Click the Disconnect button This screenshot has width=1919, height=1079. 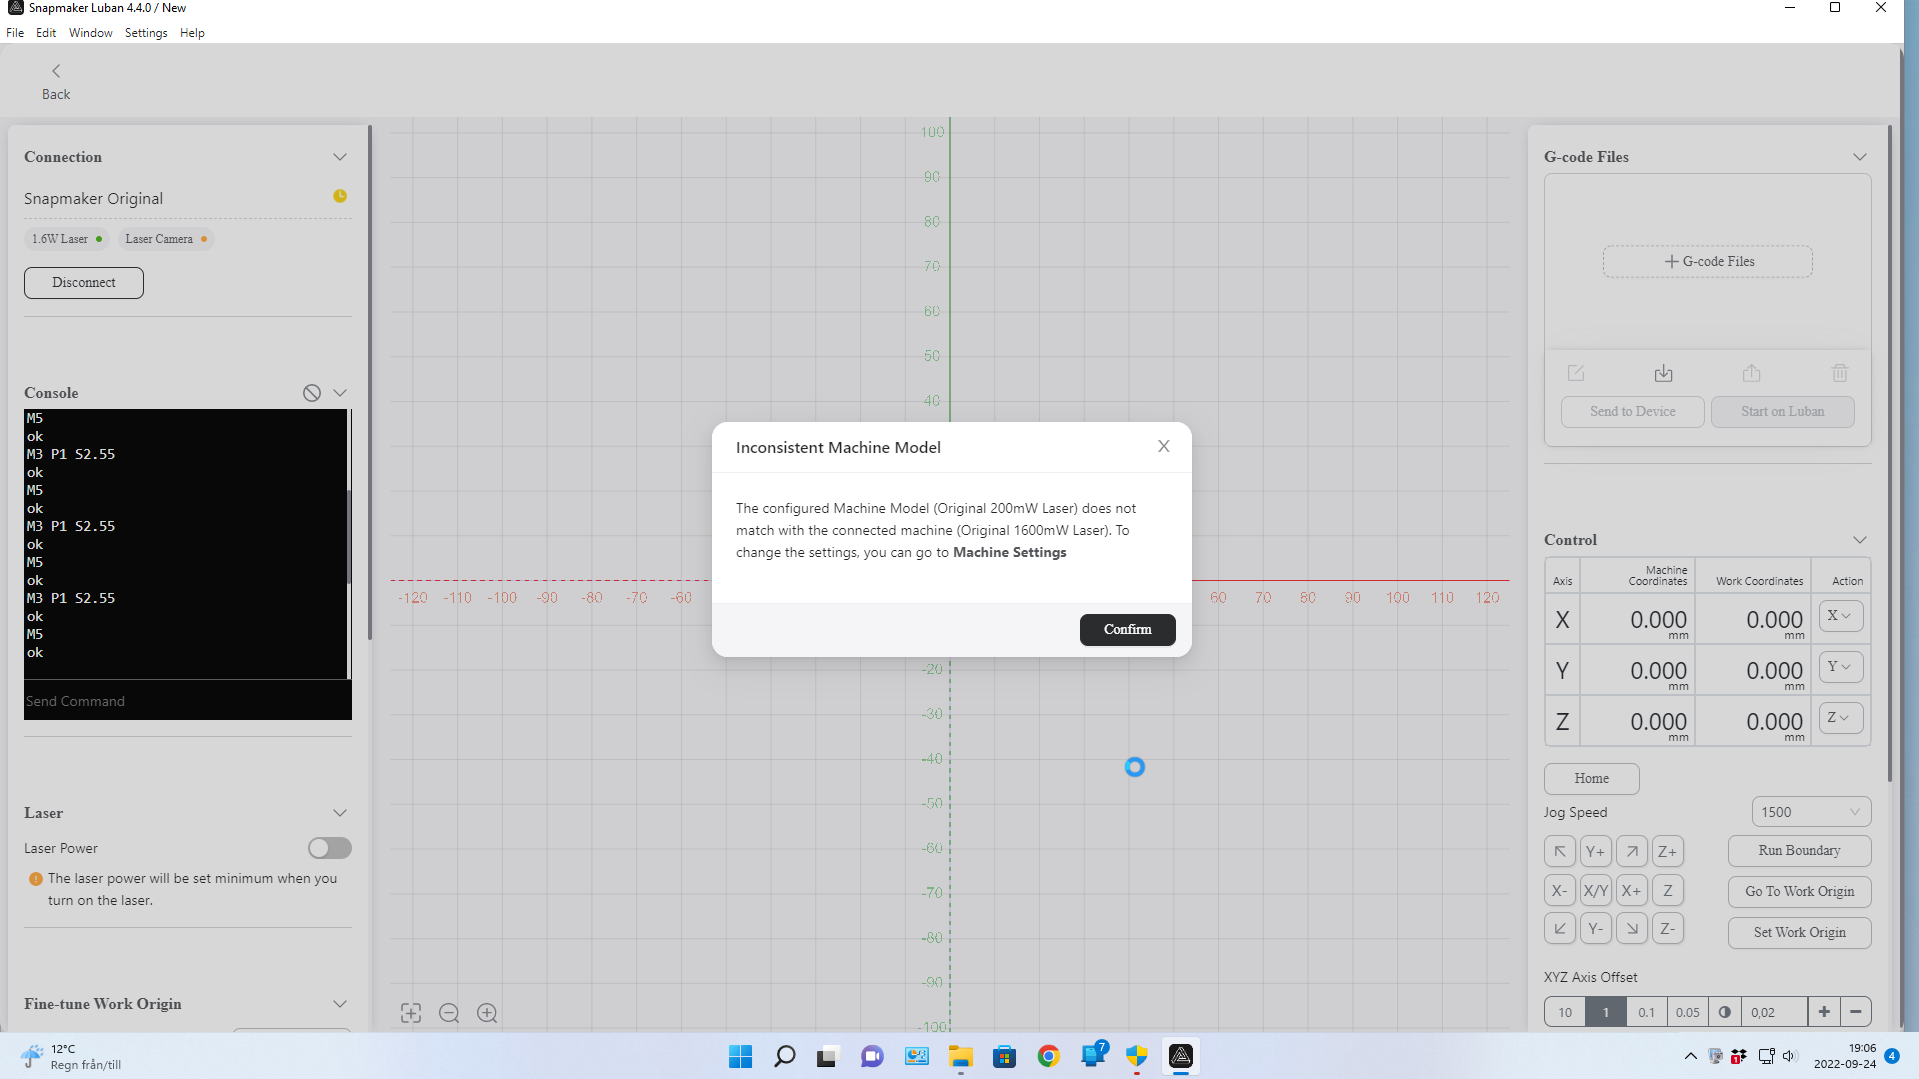point(84,283)
